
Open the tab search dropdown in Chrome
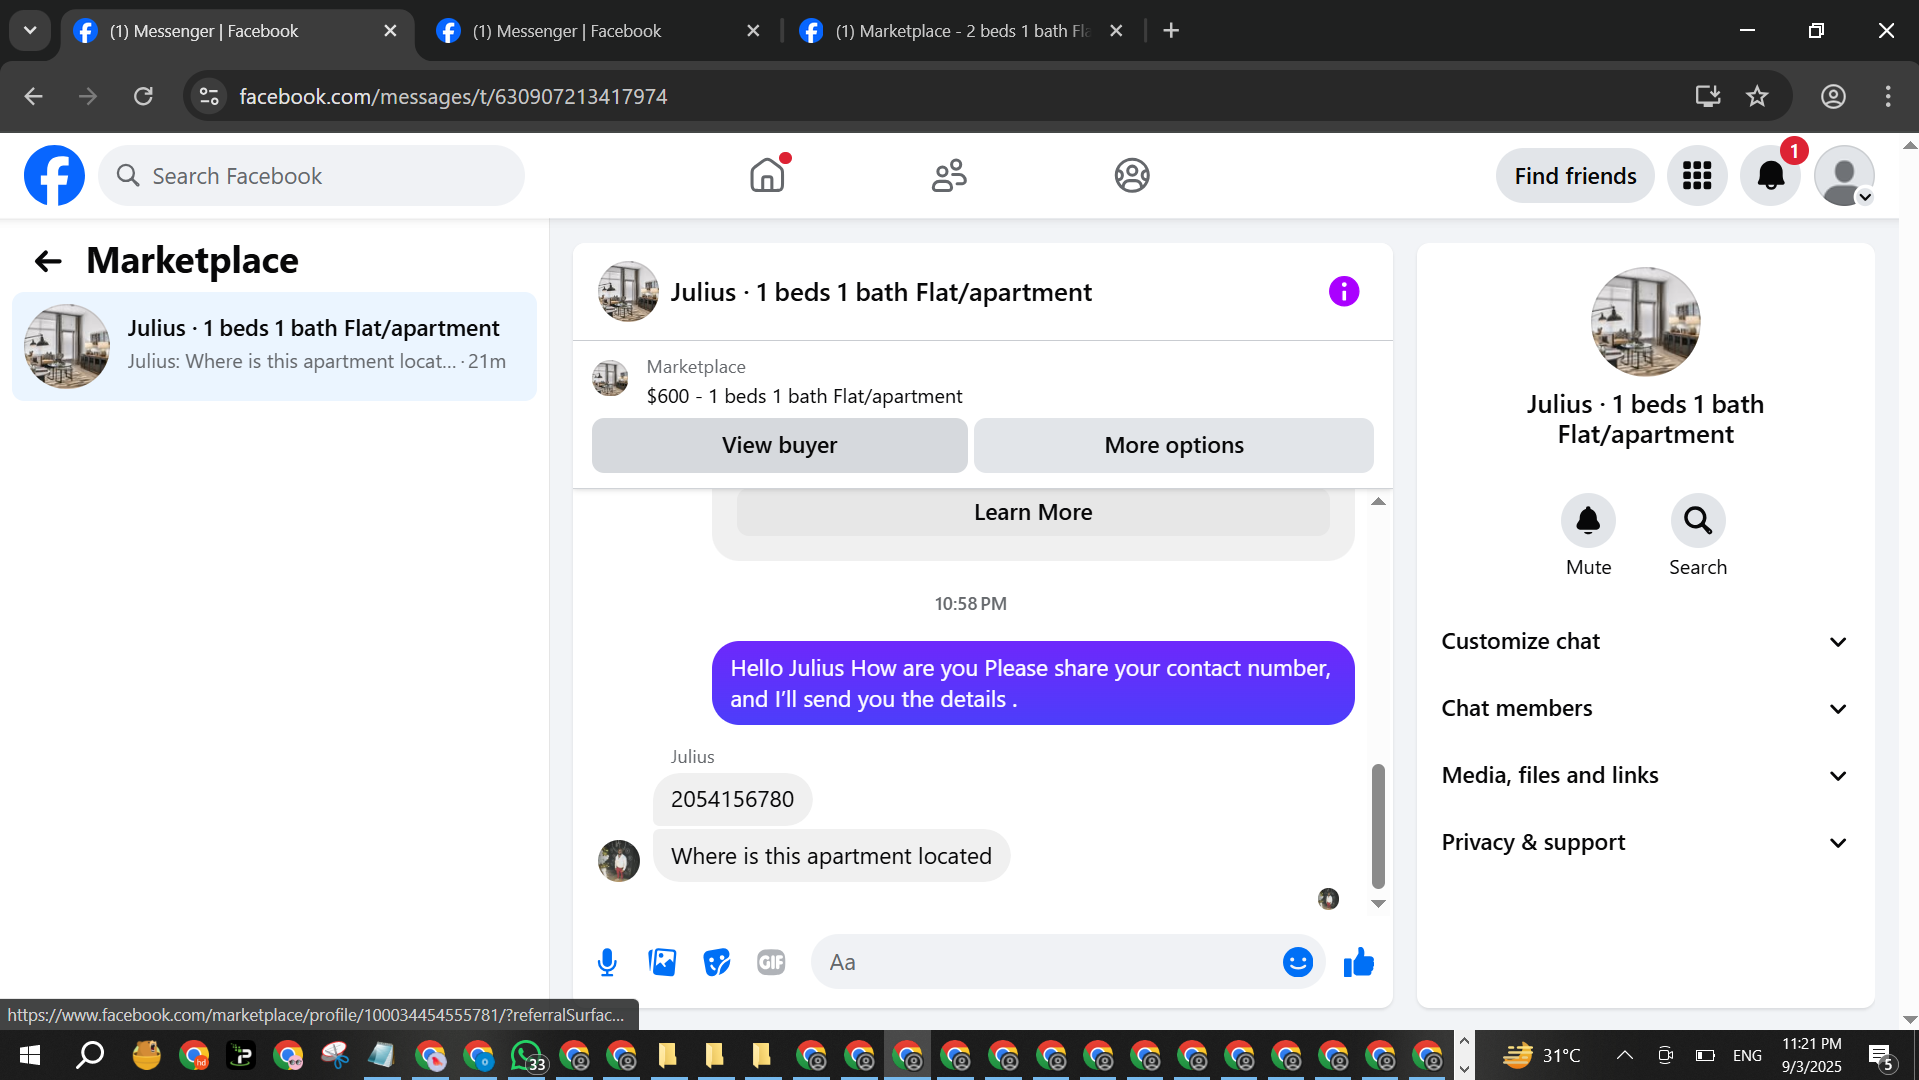coord(30,31)
